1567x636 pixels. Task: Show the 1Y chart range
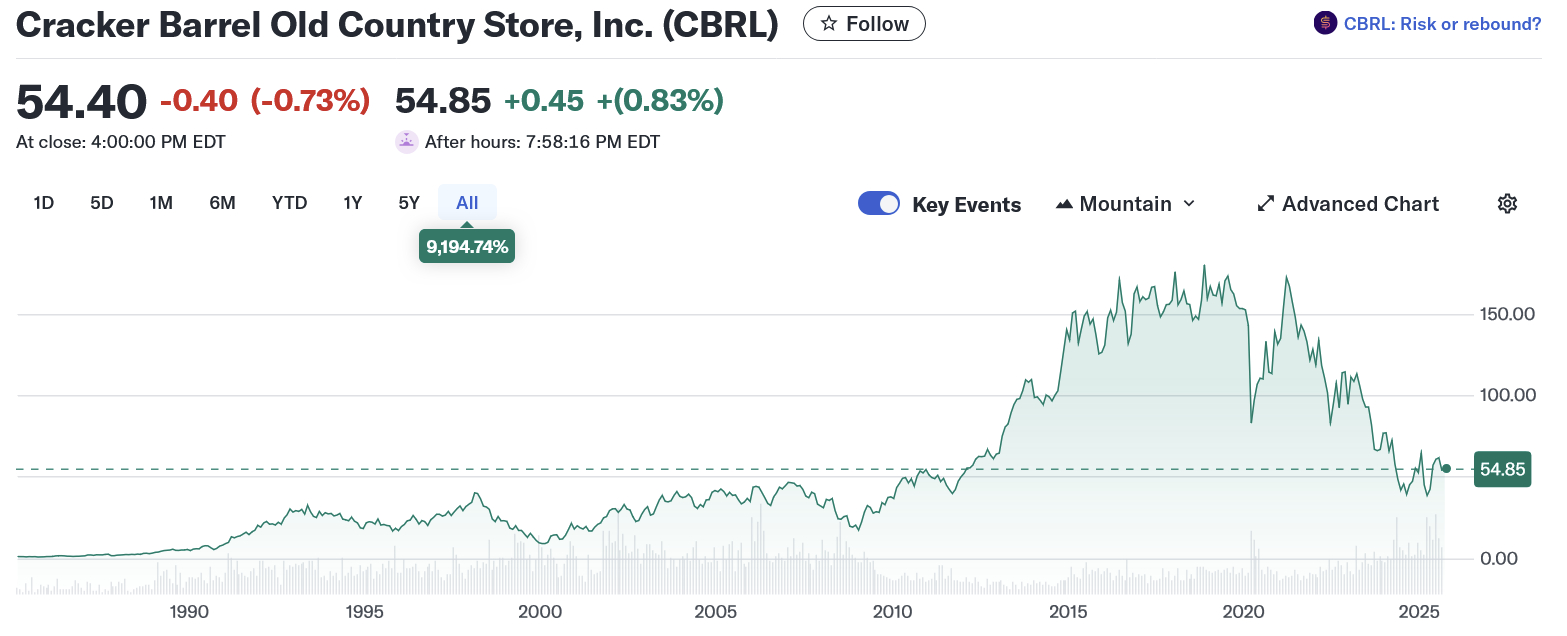click(352, 203)
